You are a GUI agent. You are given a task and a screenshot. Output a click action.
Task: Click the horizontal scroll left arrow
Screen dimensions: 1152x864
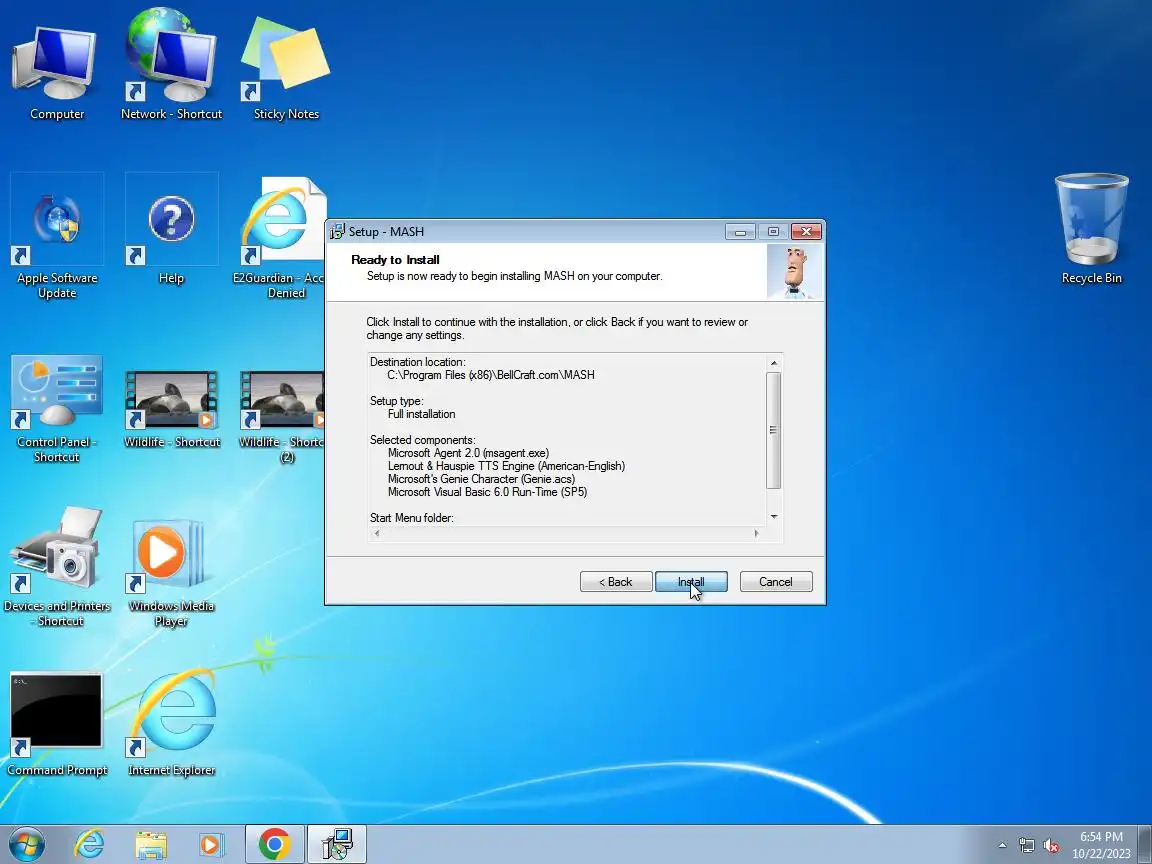tap(377, 533)
